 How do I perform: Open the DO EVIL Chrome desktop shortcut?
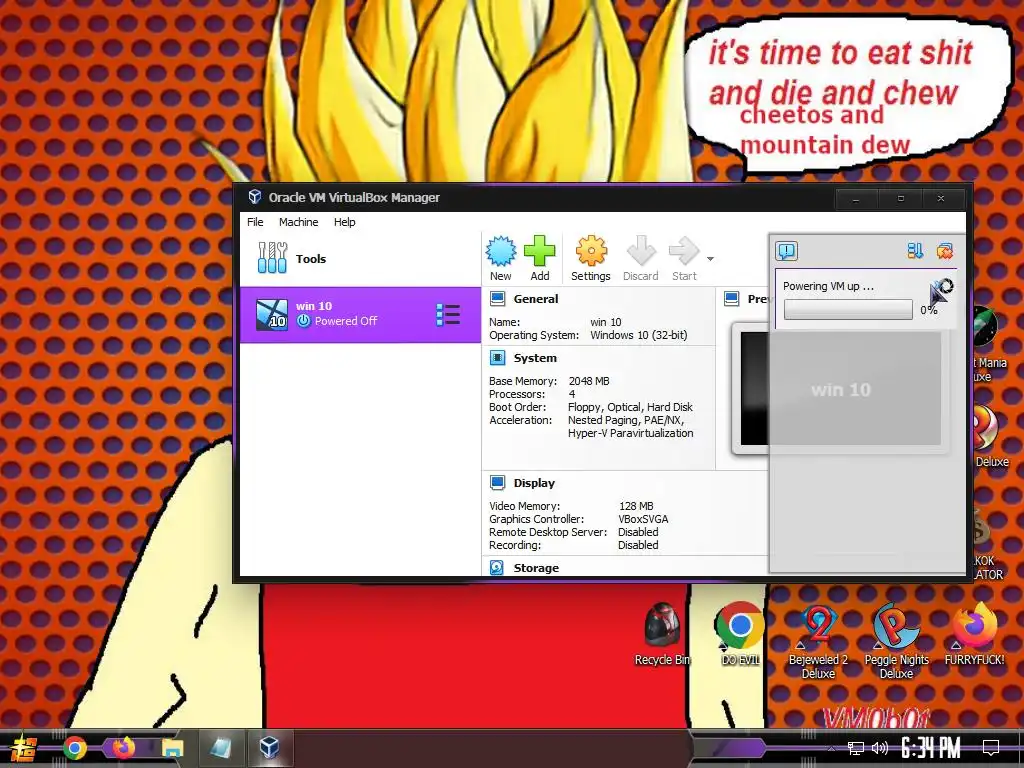(740, 633)
